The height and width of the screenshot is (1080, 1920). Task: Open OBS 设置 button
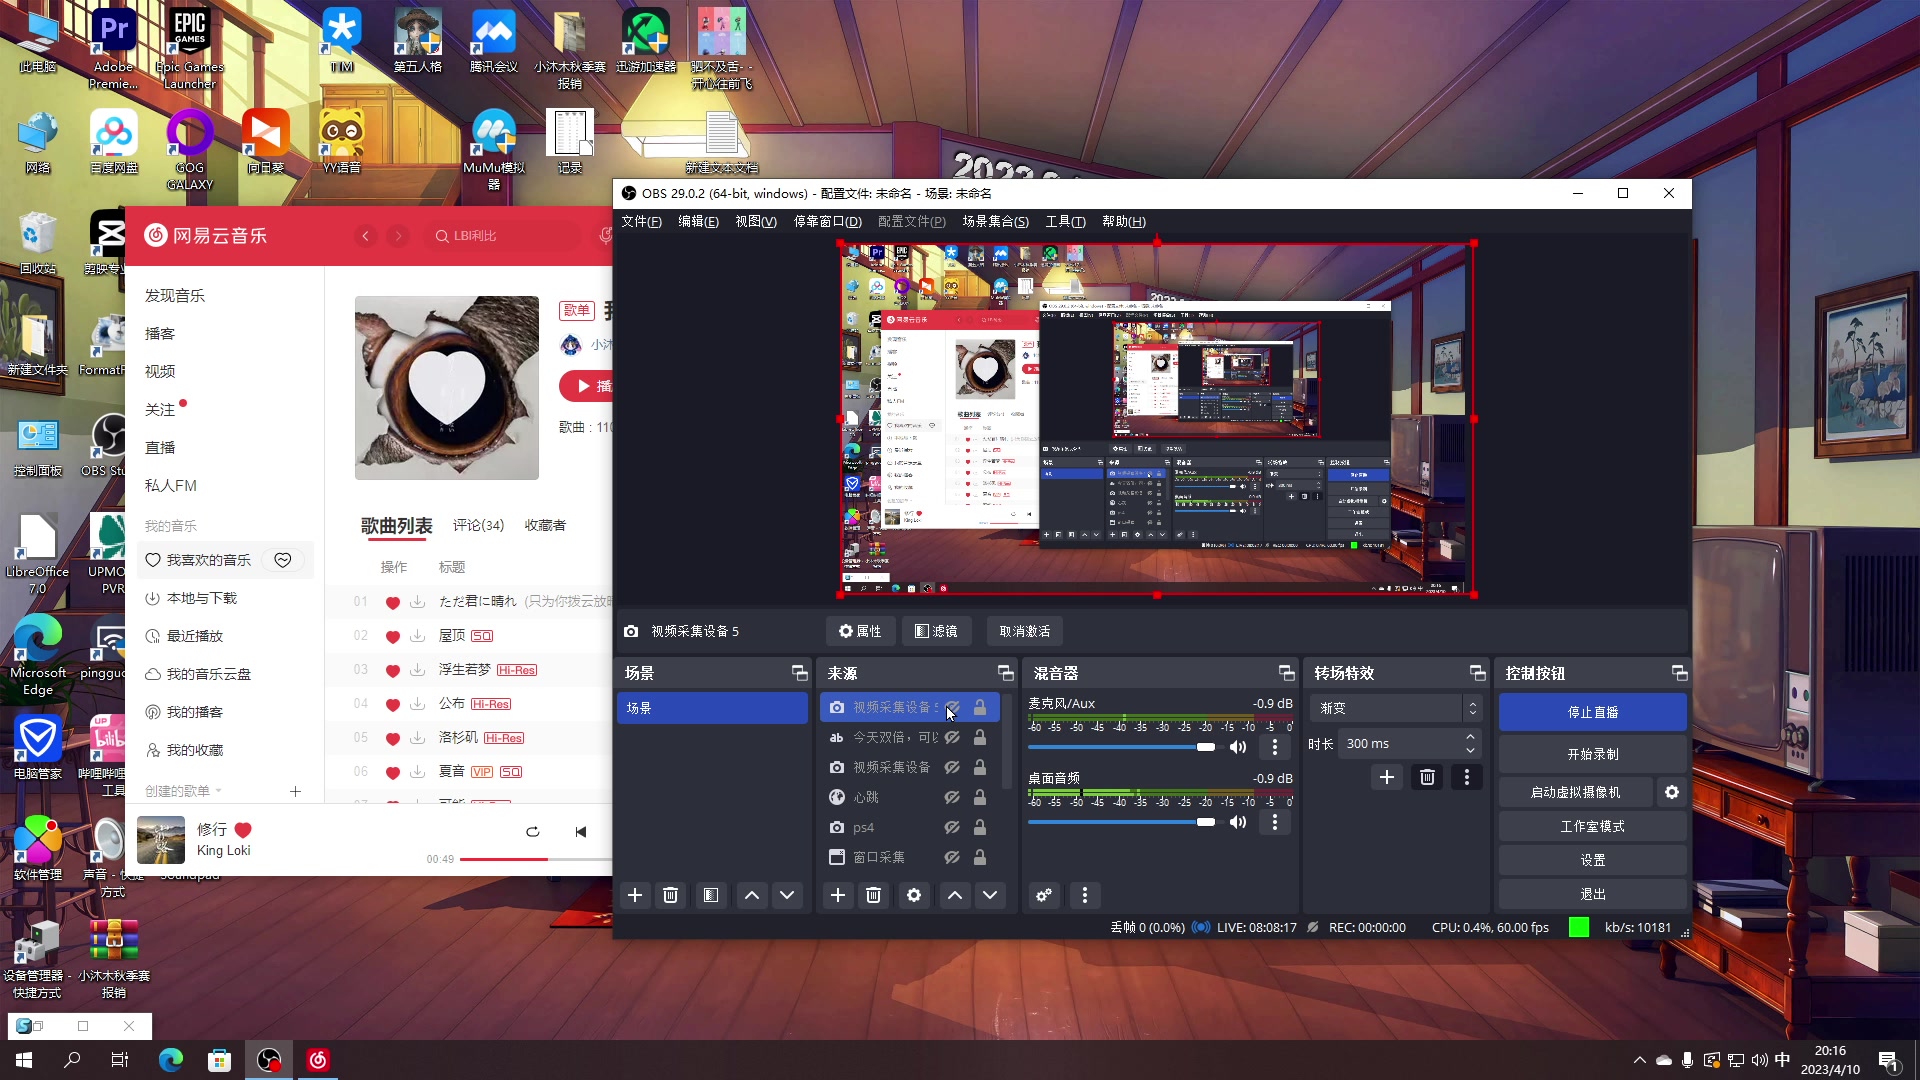coord(1593,860)
